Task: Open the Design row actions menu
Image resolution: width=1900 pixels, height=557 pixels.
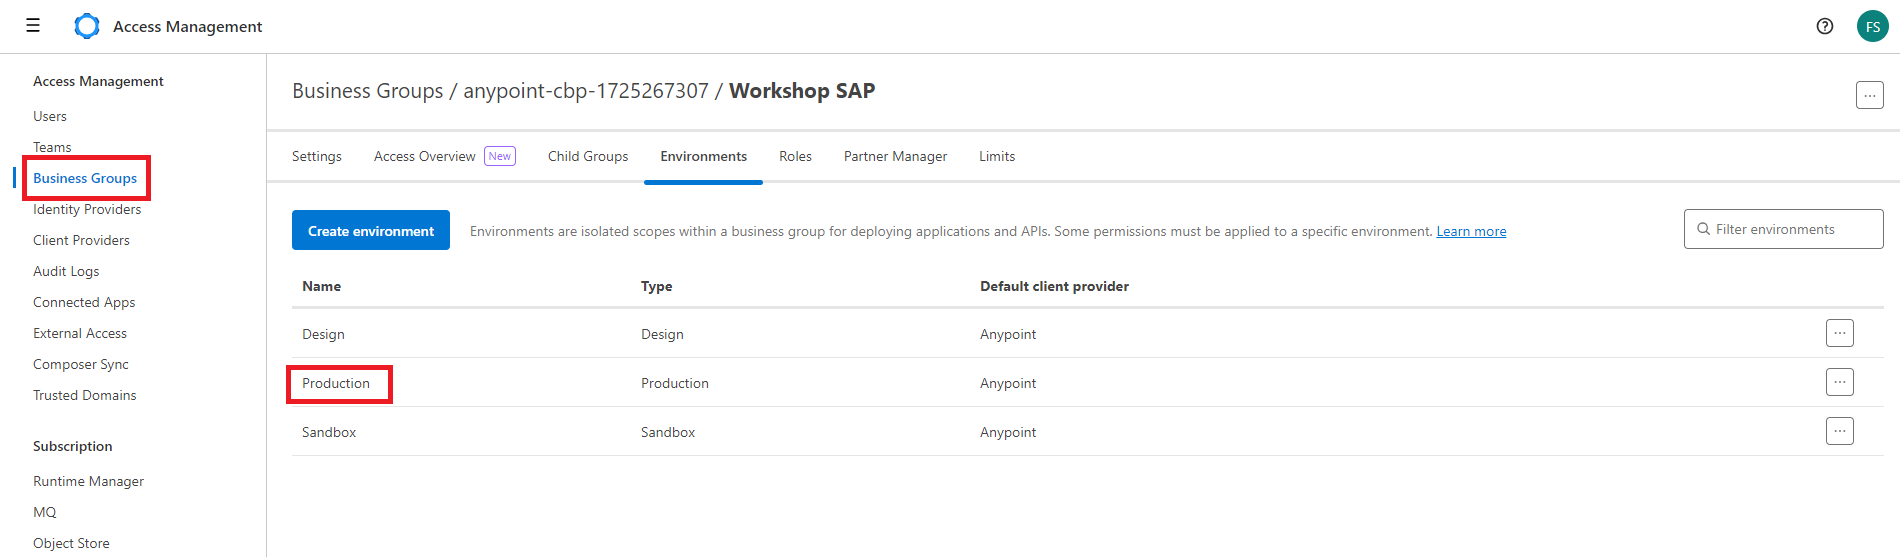Action: pyautogui.click(x=1840, y=333)
